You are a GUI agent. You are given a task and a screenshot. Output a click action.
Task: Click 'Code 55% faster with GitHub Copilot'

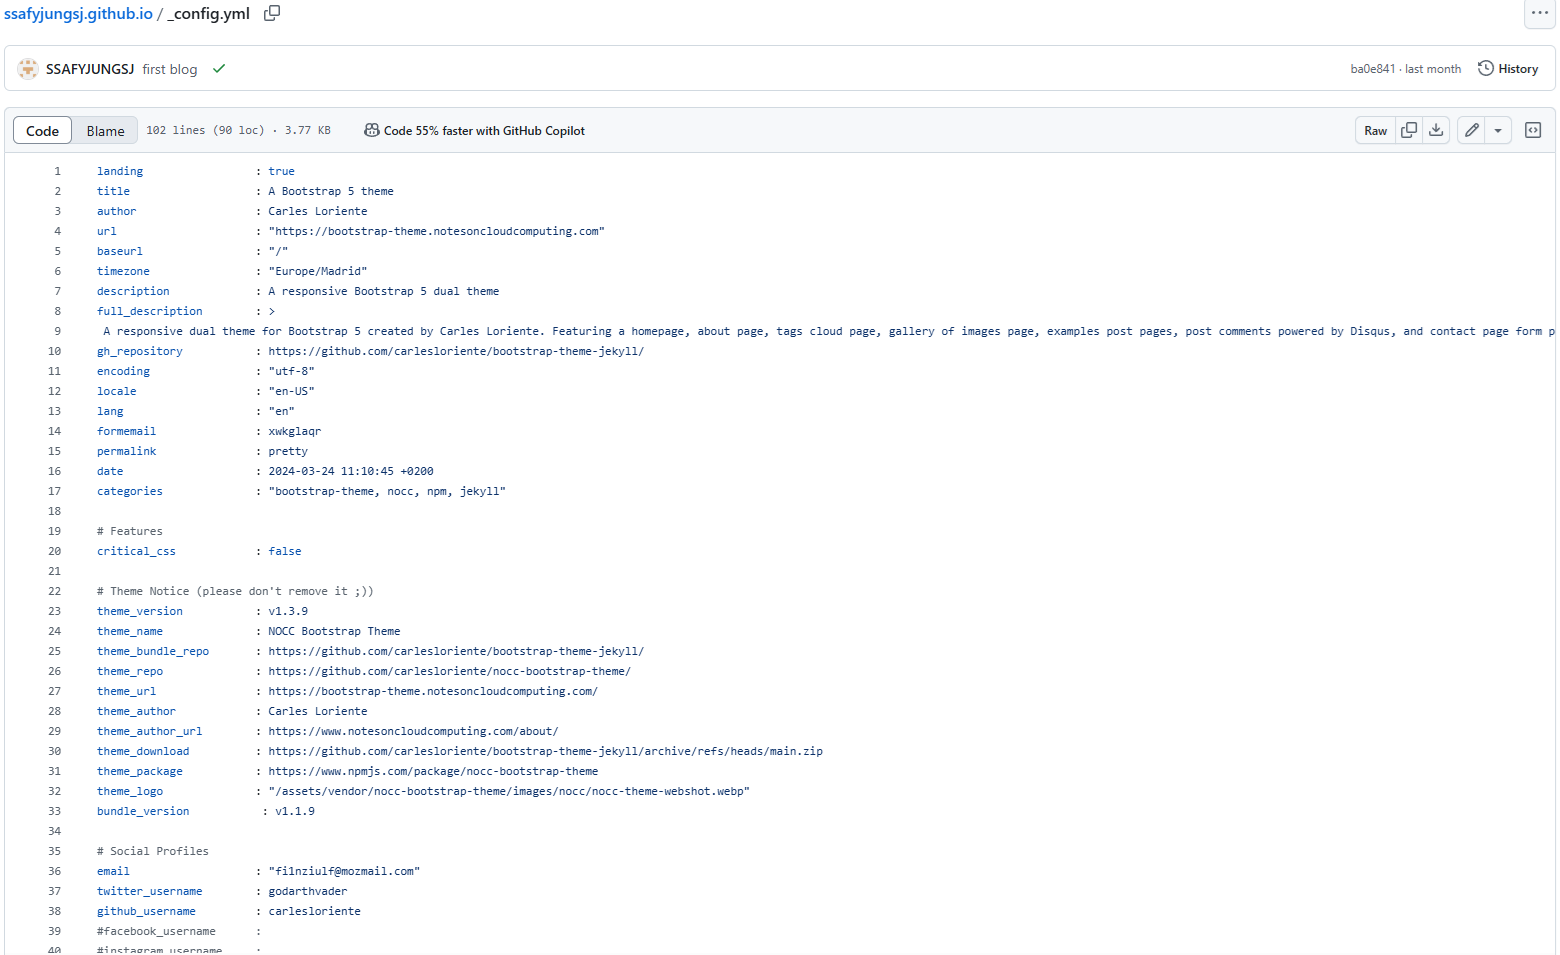point(484,131)
